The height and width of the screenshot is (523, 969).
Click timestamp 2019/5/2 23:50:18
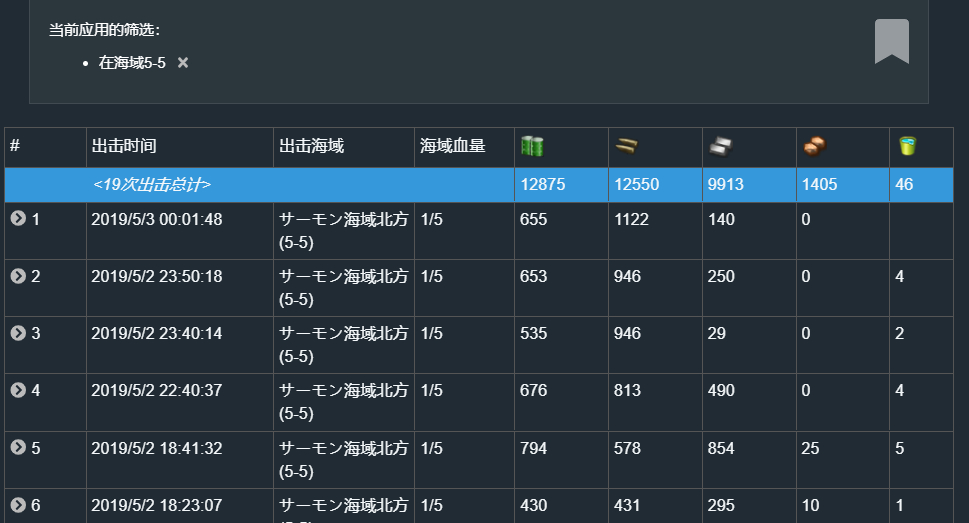coord(156,276)
